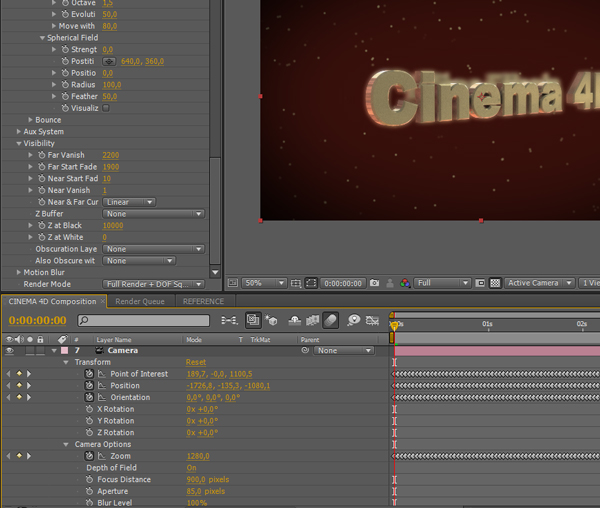600x508 pixels.
Task: Click the snapshot camera icon
Action: [375, 283]
